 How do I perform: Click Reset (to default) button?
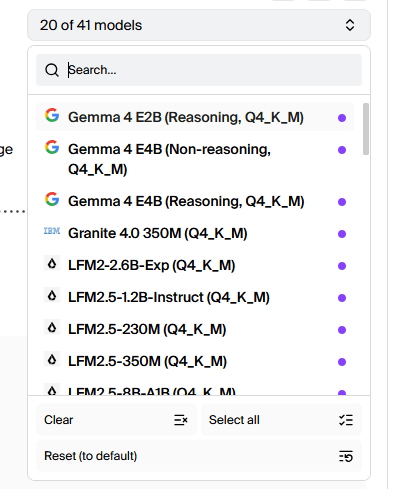tap(199, 456)
